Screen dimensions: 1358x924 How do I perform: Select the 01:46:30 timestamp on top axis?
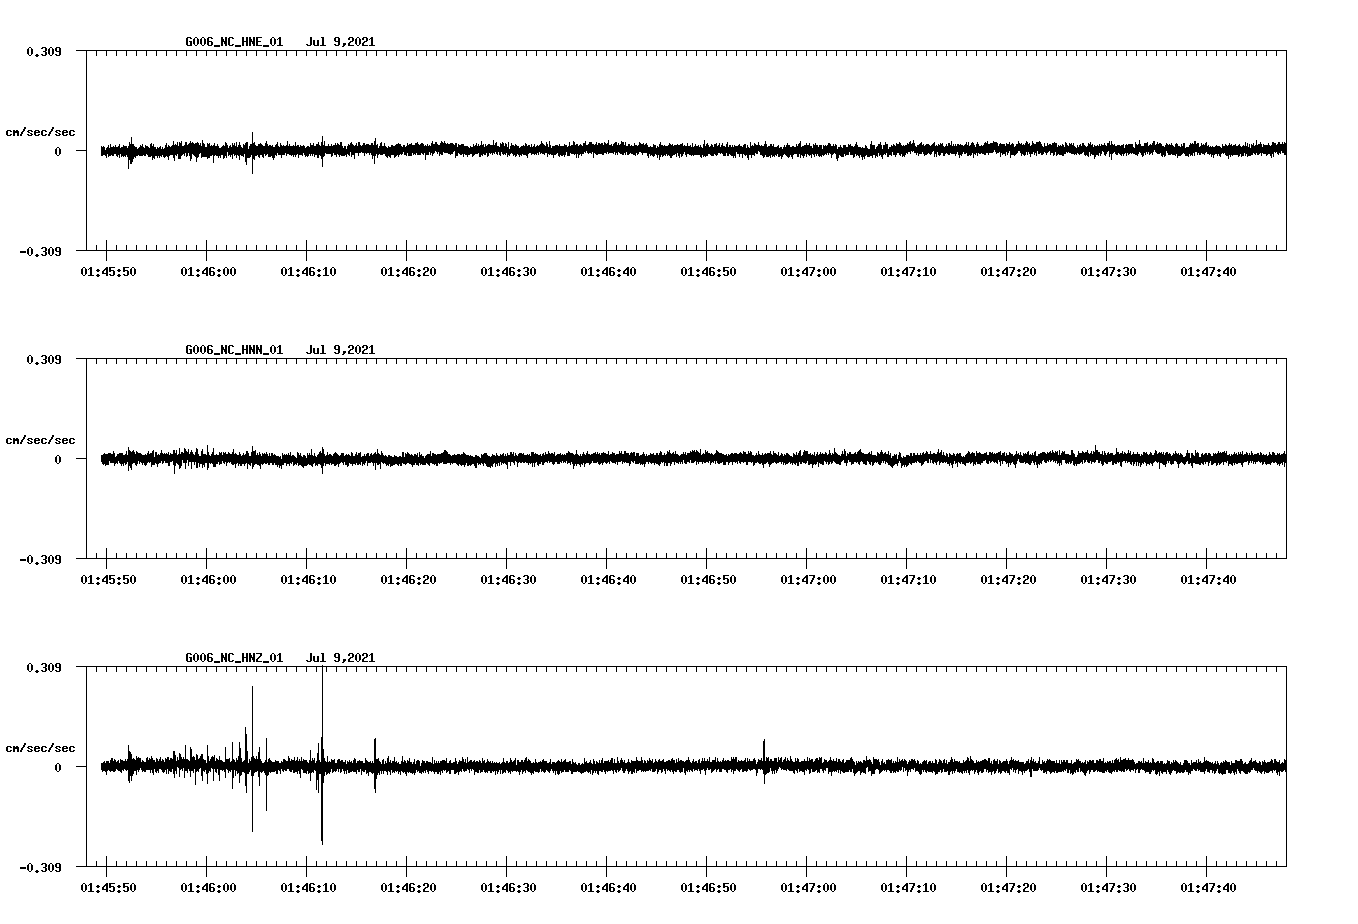pyautogui.click(x=509, y=270)
